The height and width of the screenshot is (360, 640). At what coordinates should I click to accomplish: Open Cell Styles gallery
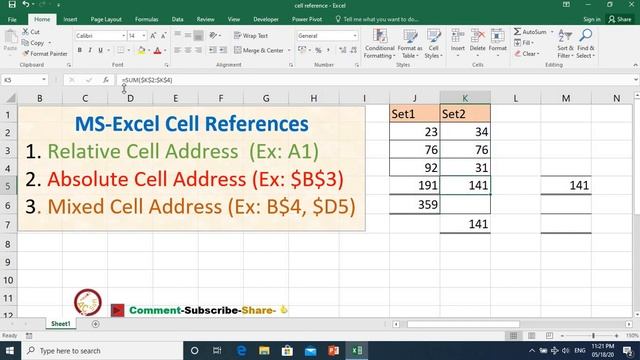433,44
